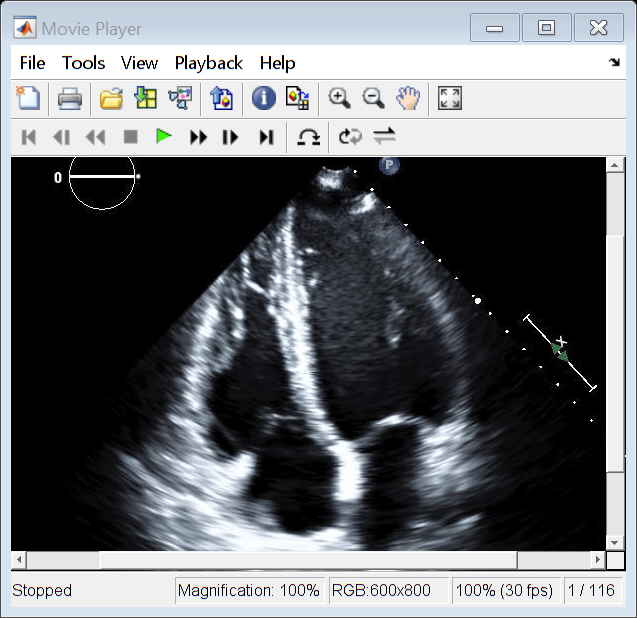The image size is (637, 618).
Task: Open the Playback menu
Action: (208, 63)
